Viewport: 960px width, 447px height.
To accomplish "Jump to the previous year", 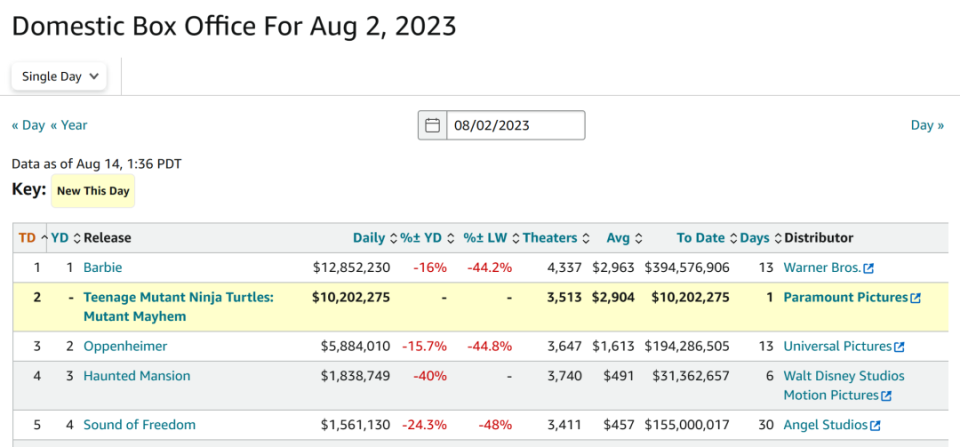I will (69, 125).
